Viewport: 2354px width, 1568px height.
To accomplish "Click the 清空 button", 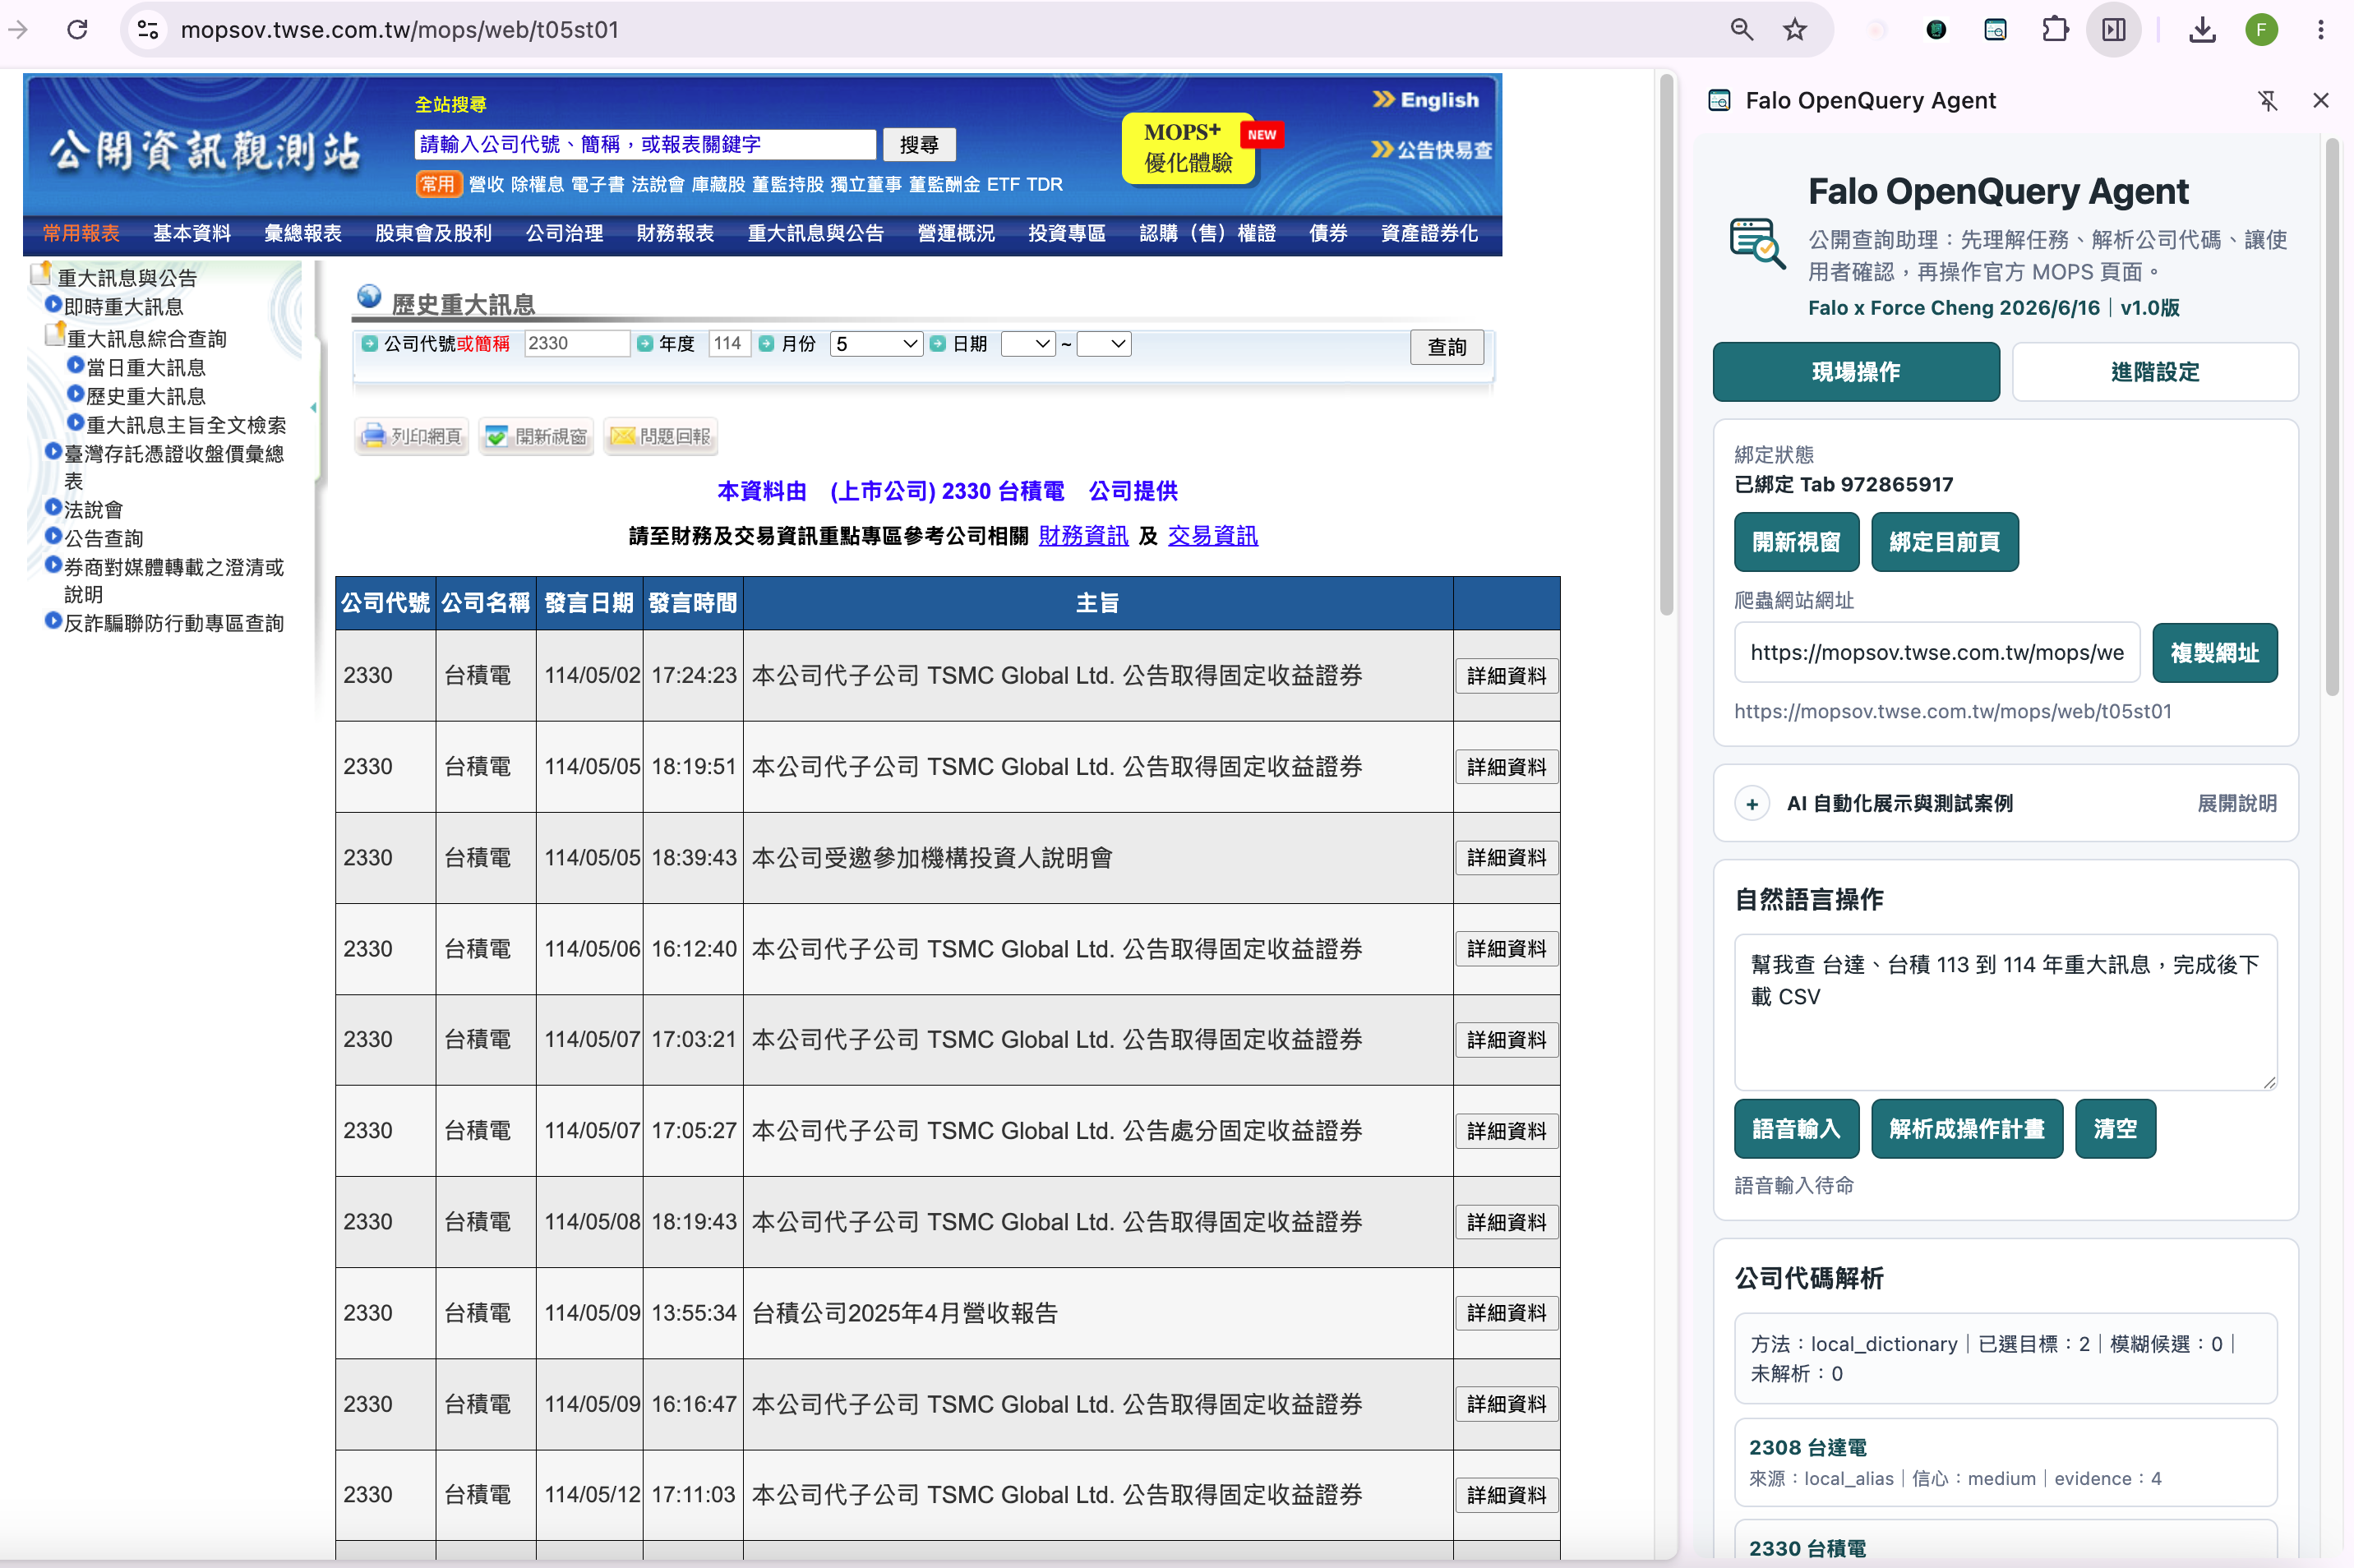I will pyautogui.click(x=2115, y=1129).
